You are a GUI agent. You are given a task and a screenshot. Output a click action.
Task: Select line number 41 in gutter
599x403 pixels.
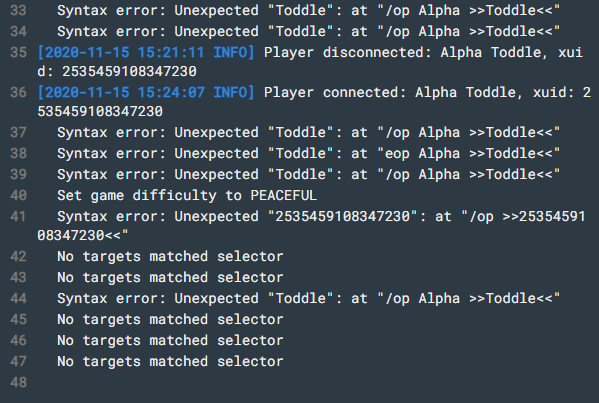click(18, 217)
